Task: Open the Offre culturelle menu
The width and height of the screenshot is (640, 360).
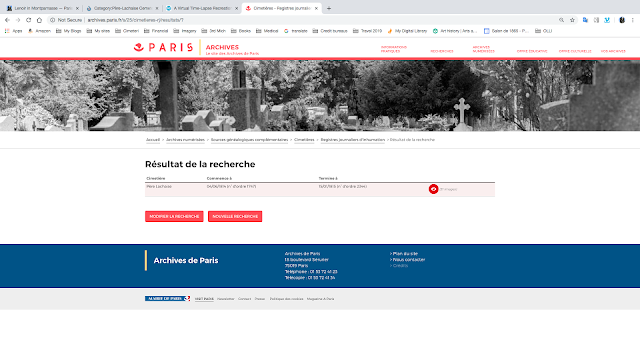Action: point(575,51)
